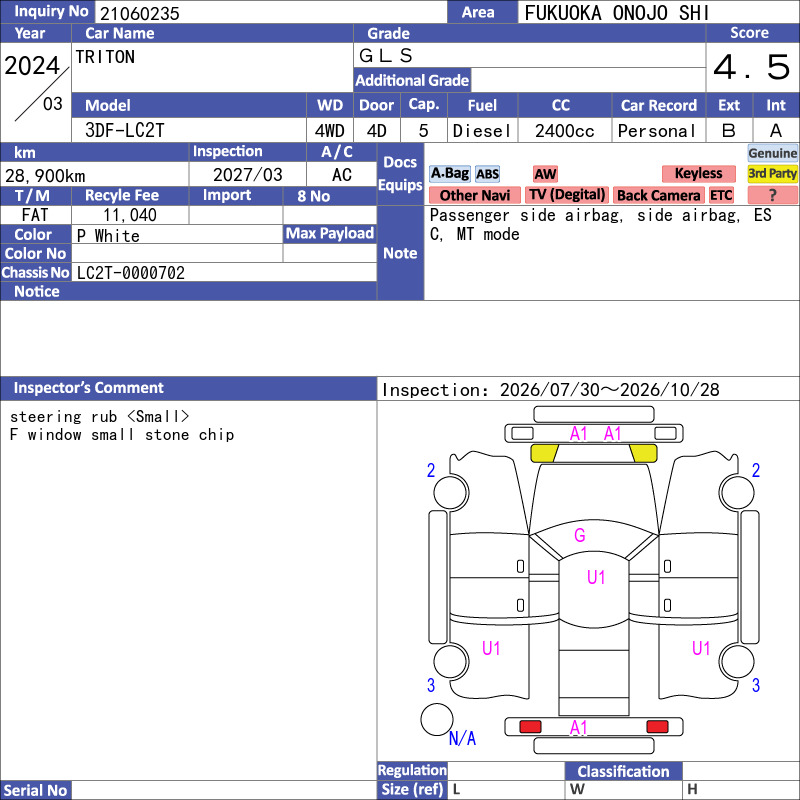
Task: Click the N/A spare tire label
Action: pyautogui.click(x=462, y=738)
